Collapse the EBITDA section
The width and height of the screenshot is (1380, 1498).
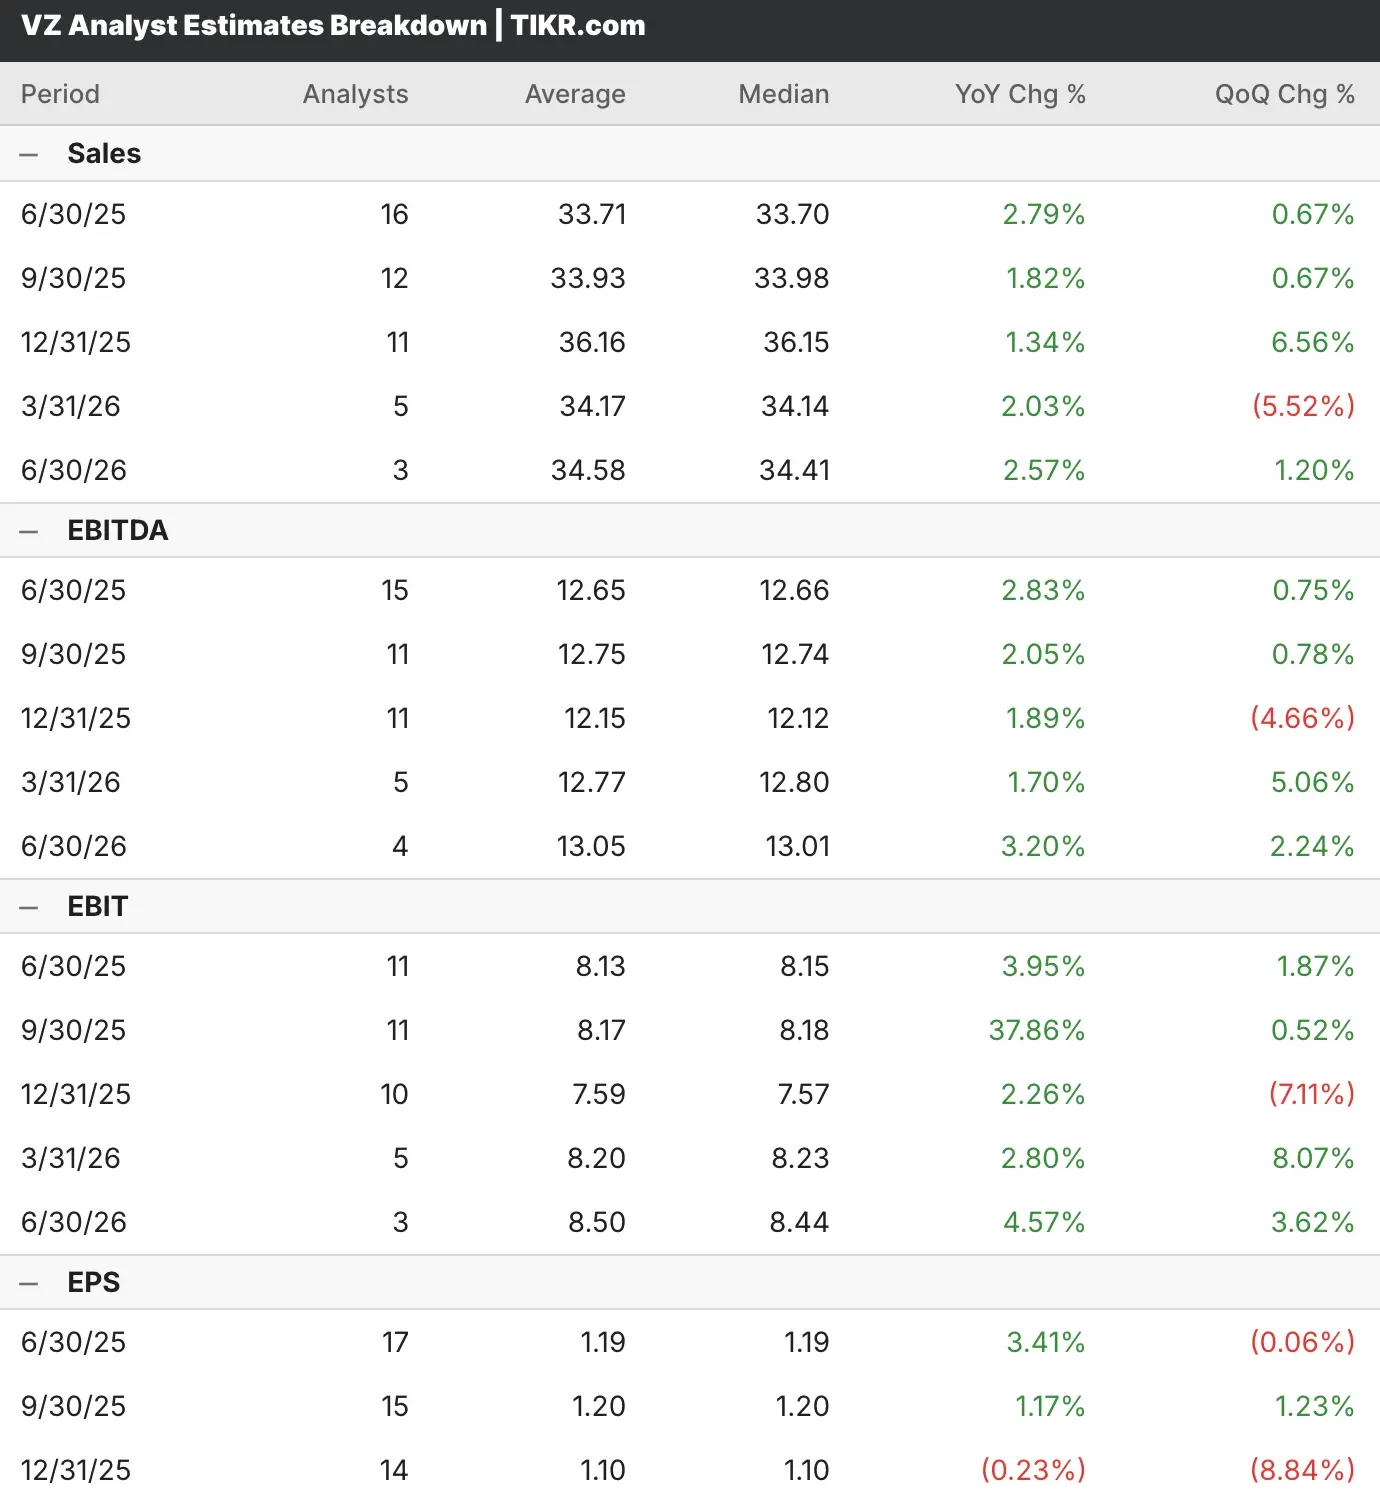tap(29, 531)
